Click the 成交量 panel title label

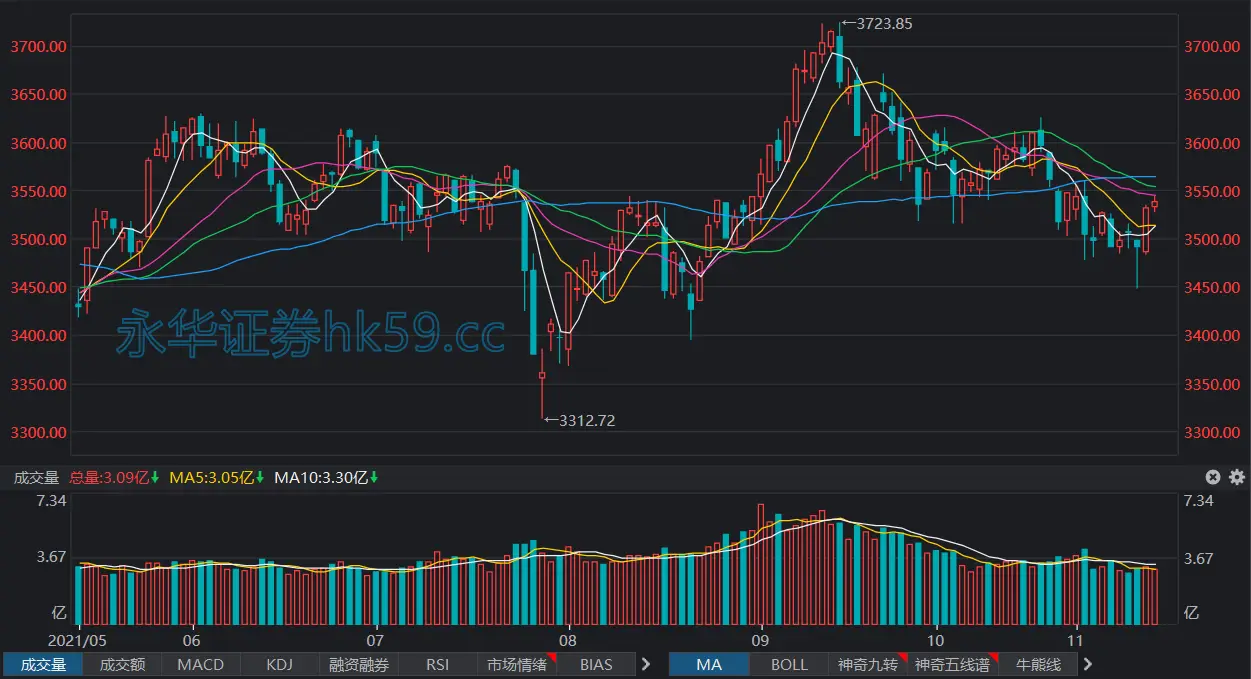pyautogui.click(x=36, y=478)
